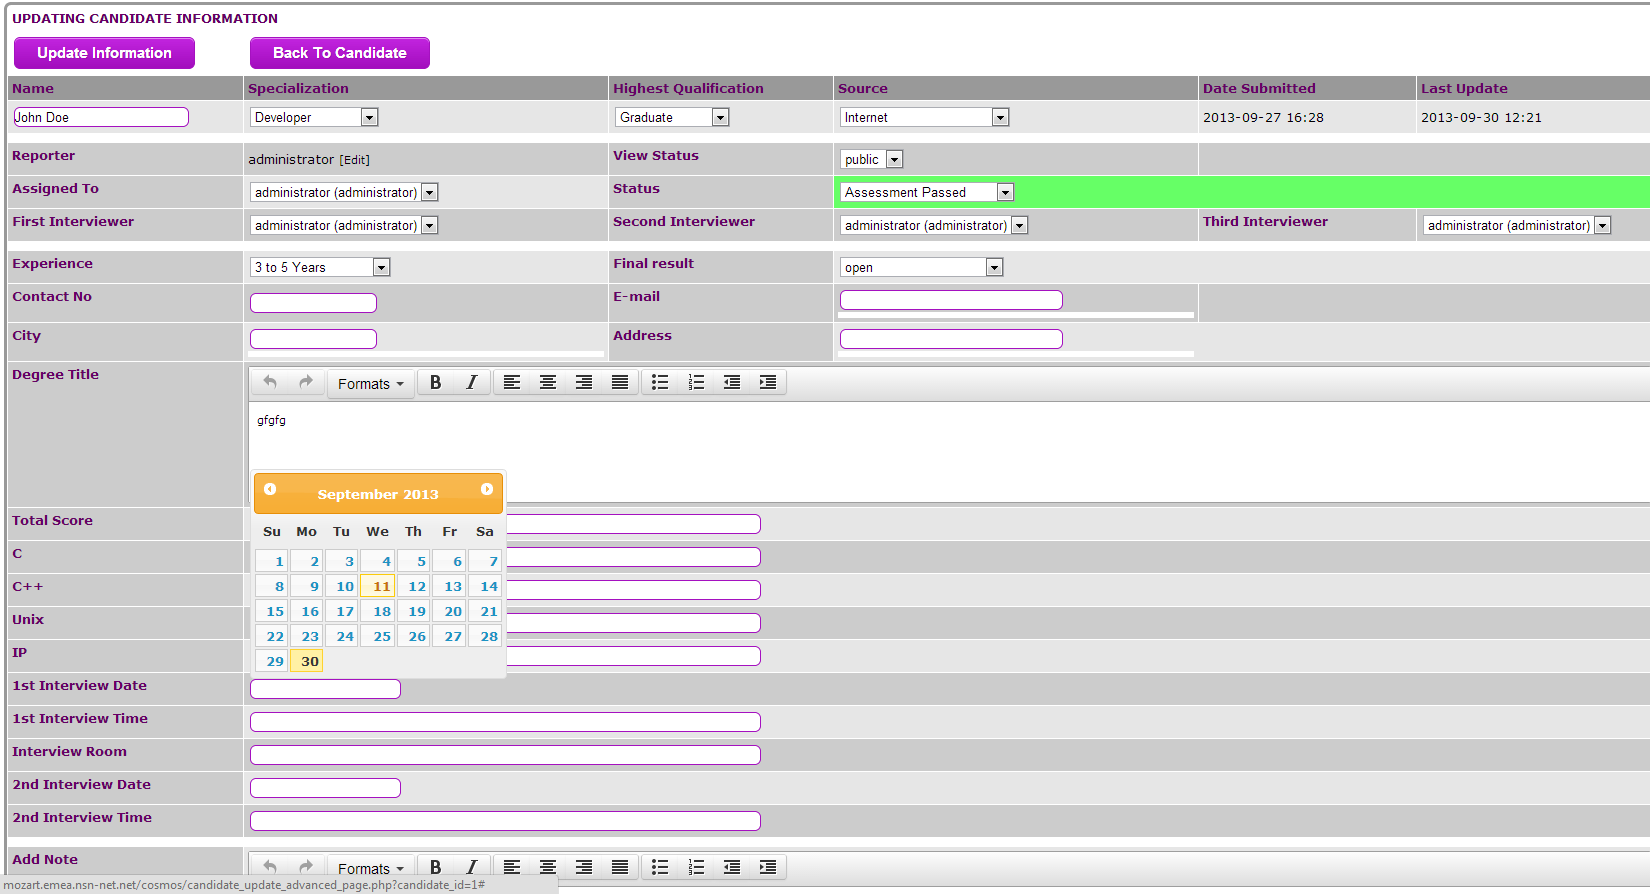The height and width of the screenshot is (894, 1650).
Task: Click the 2nd Interview Time field
Action: (505, 821)
